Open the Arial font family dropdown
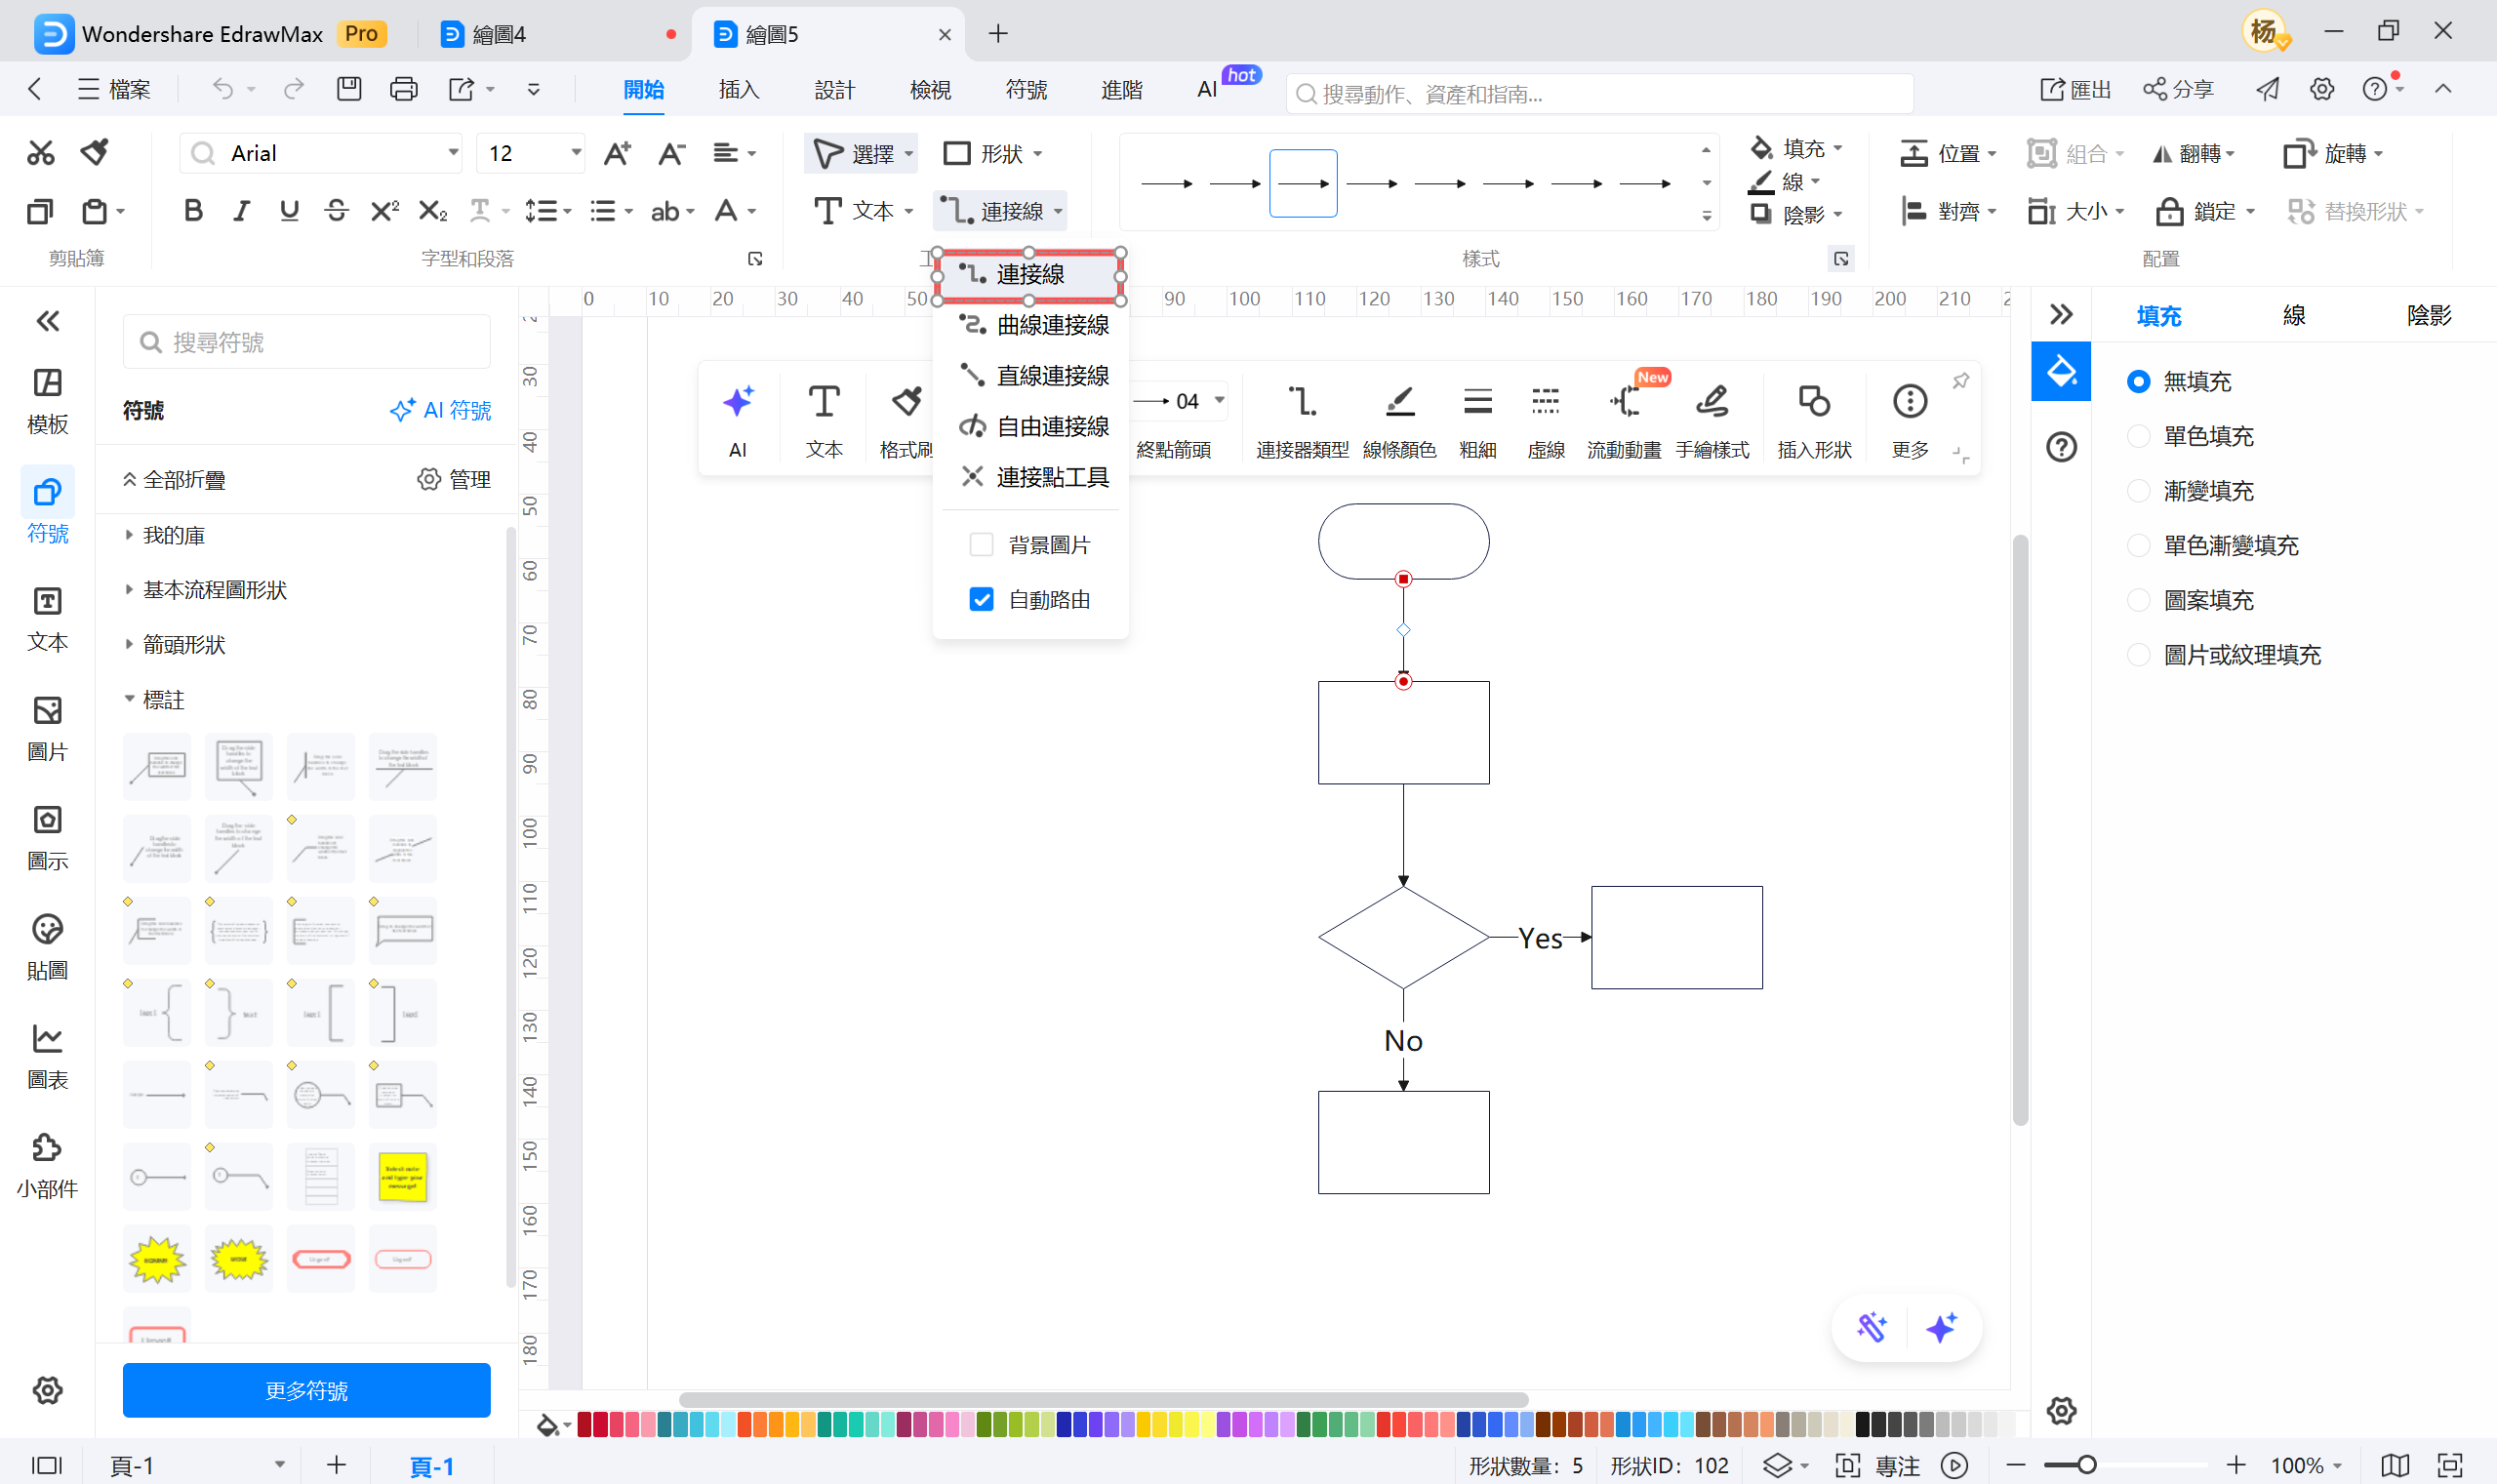The width and height of the screenshot is (2497, 1484). (453, 153)
